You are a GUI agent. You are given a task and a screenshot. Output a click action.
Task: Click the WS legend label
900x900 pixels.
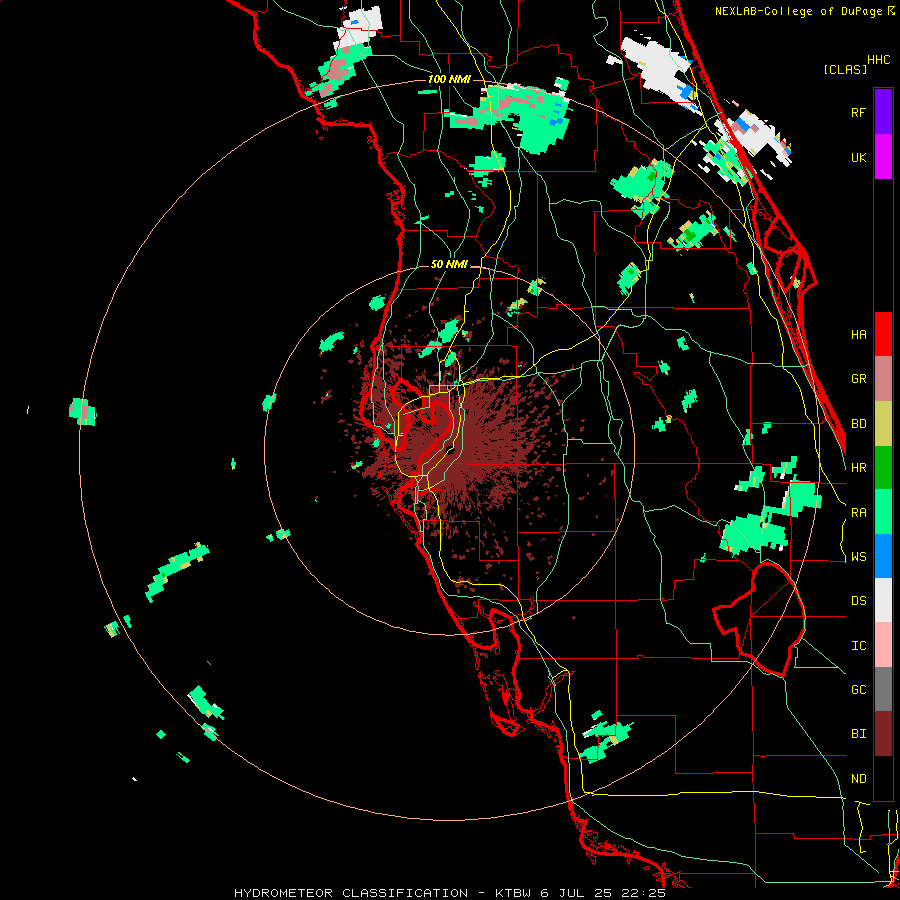pos(858,557)
